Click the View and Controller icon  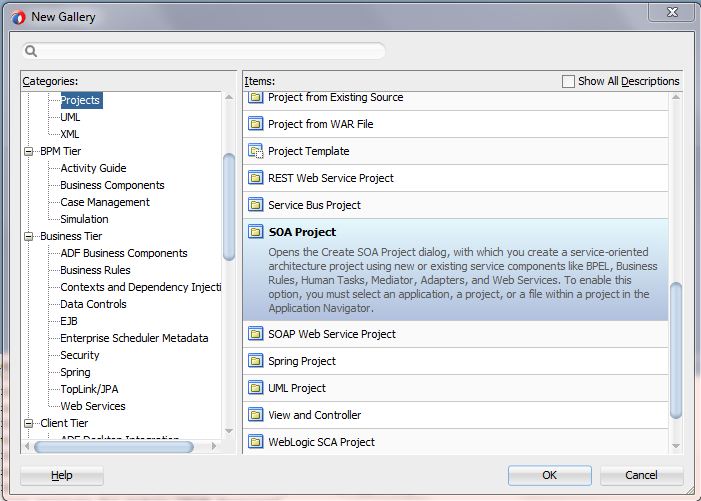pyautogui.click(x=256, y=415)
